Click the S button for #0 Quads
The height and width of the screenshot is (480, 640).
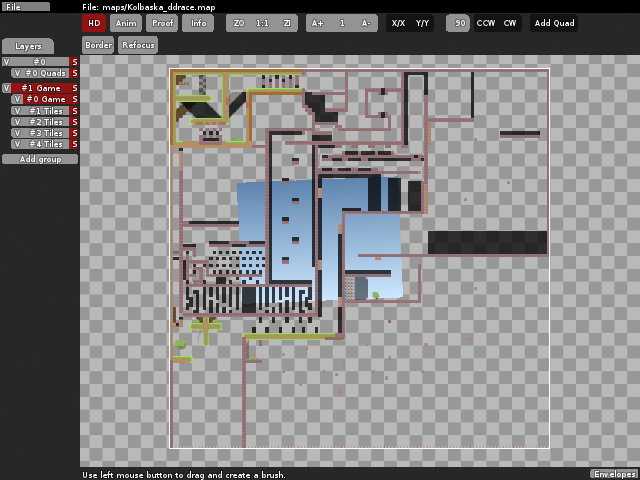pyautogui.click(x=74, y=73)
